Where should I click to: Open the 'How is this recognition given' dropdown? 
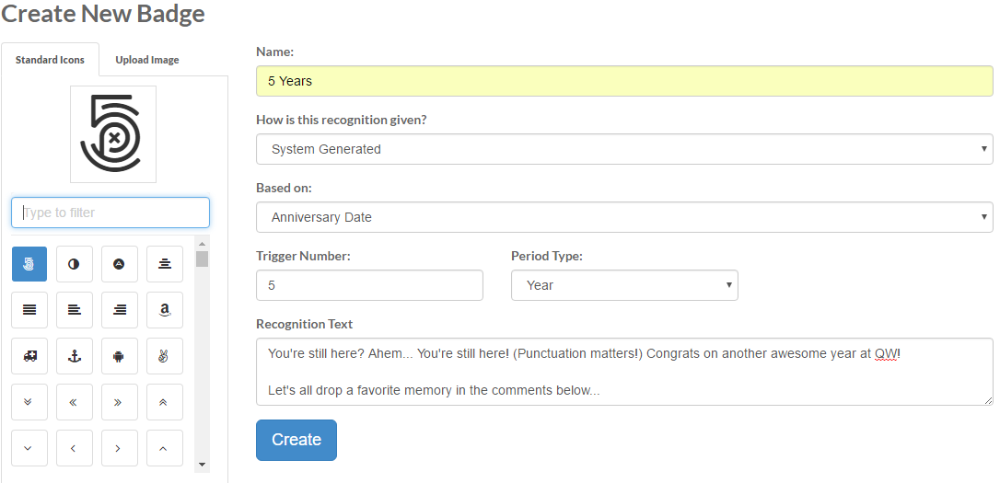pyautogui.click(x=624, y=149)
